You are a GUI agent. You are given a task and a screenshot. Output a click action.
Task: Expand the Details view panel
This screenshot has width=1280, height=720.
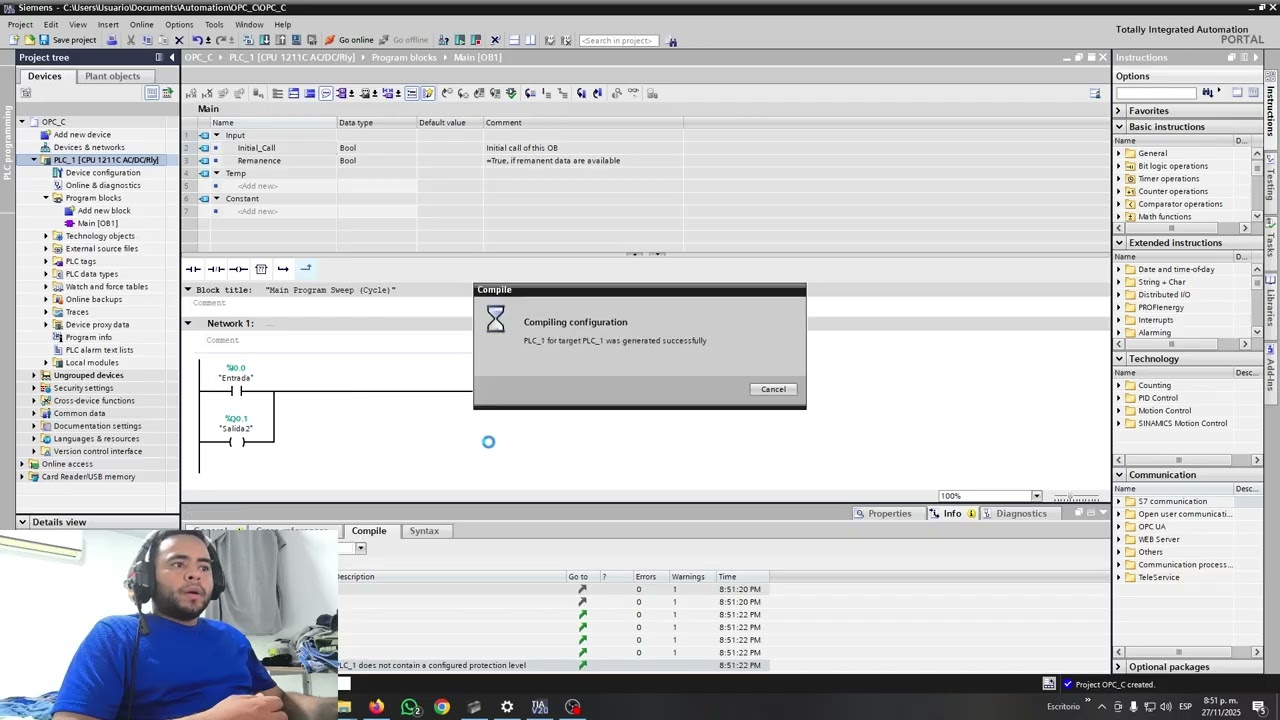tap(22, 522)
